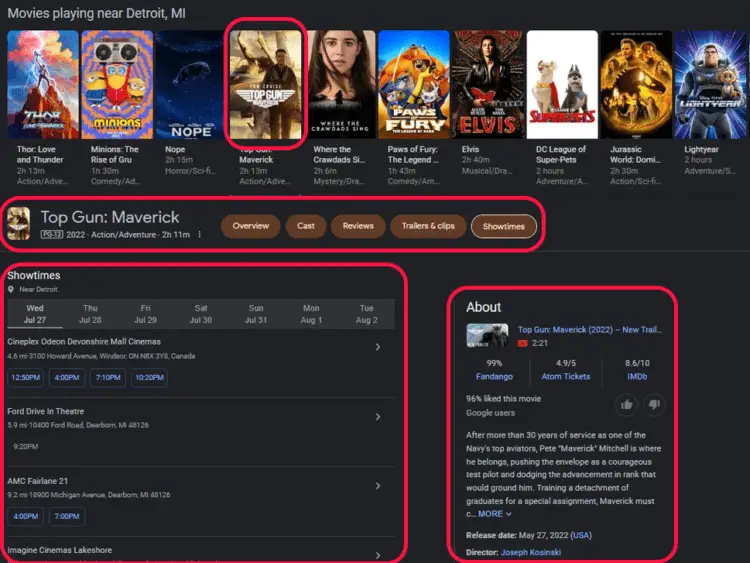Select the Minions: The Rise of Gru poster
Screen dimensions: 750x563
pyautogui.click(x=117, y=85)
